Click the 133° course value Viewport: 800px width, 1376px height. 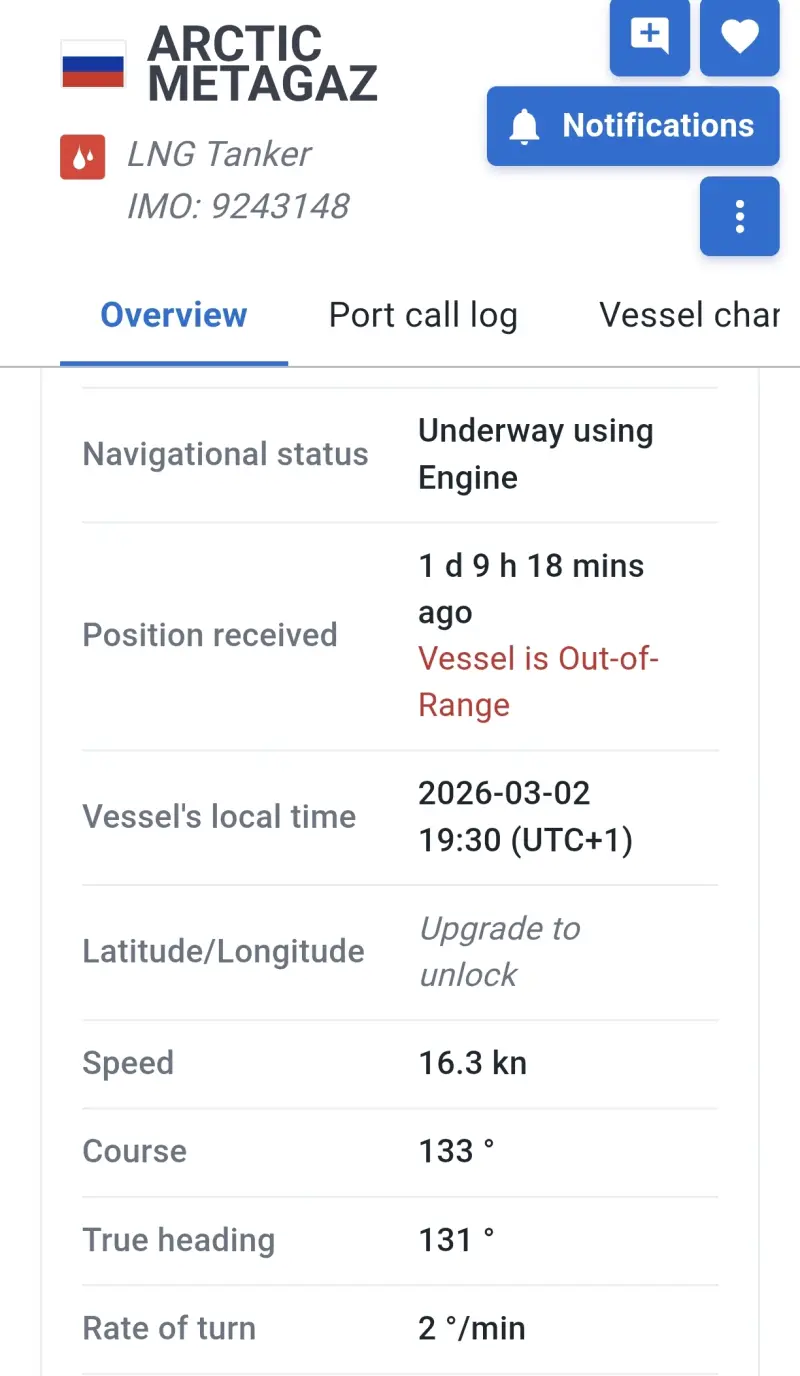click(456, 1151)
